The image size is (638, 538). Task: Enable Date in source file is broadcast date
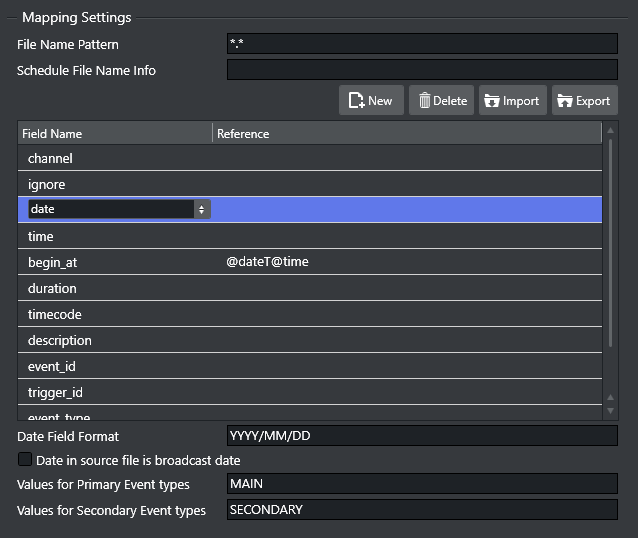coord(25,460)
